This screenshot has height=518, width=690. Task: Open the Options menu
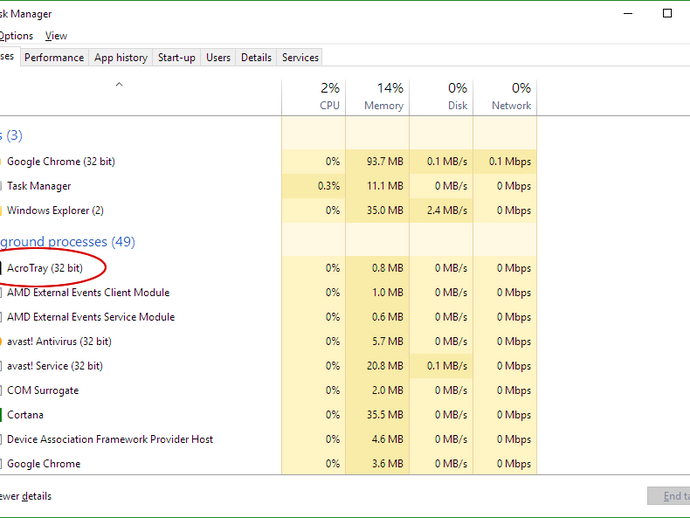[16, 36]
